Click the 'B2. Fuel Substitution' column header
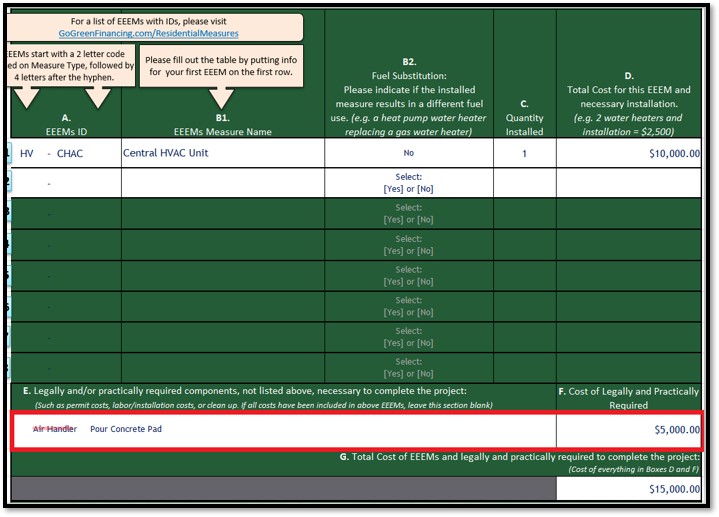 click(x=409, y=97)
